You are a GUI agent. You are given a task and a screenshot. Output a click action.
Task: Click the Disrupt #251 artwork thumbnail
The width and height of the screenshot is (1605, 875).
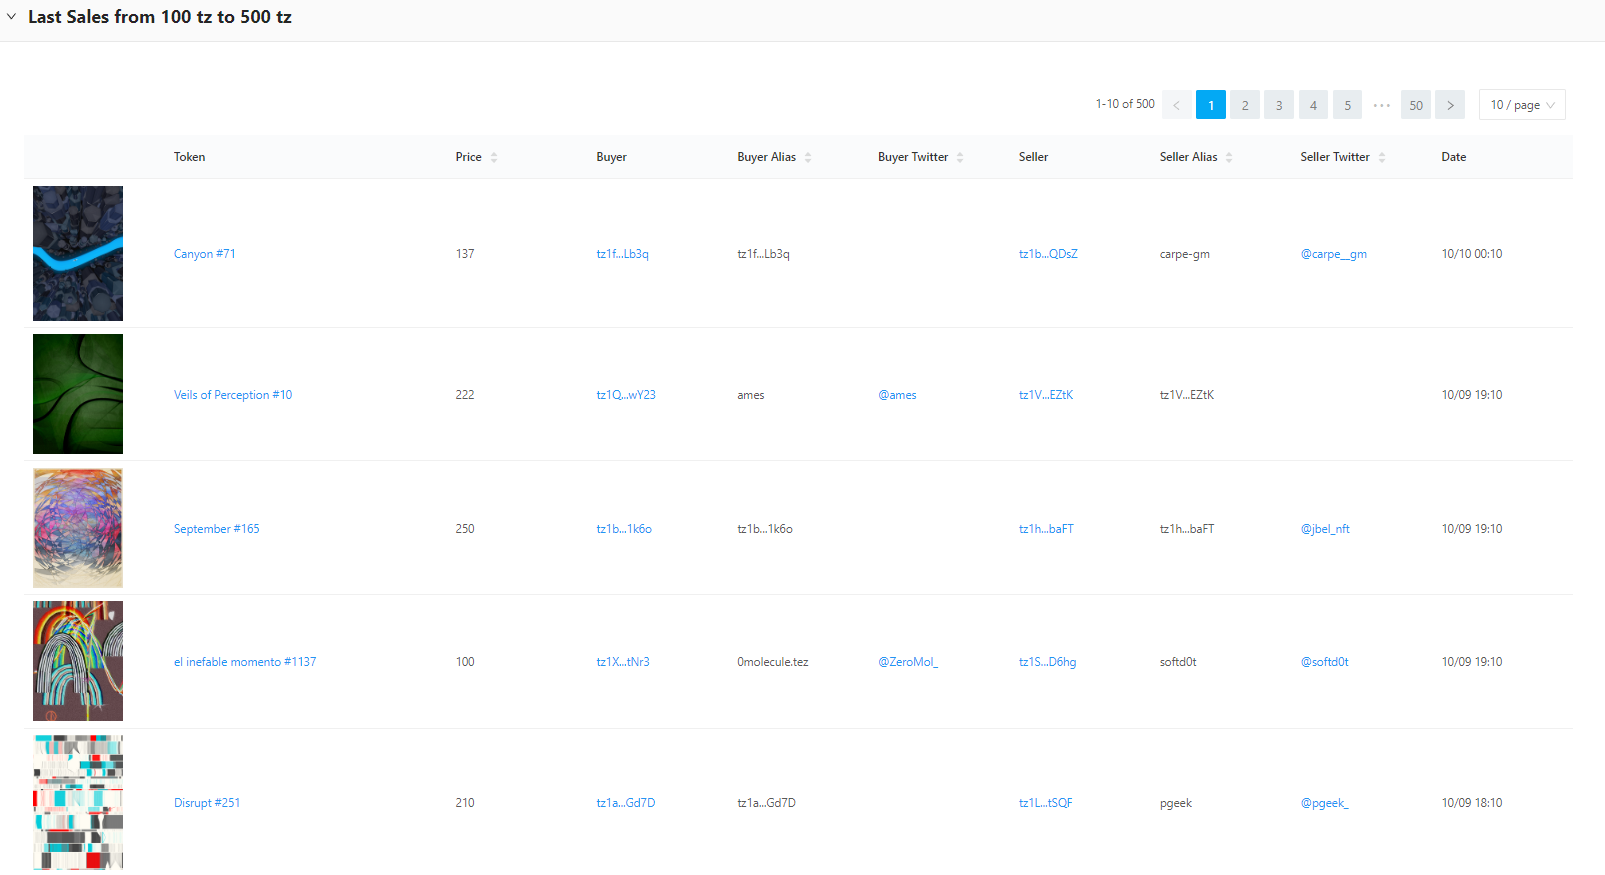click(x=78, y=802)
